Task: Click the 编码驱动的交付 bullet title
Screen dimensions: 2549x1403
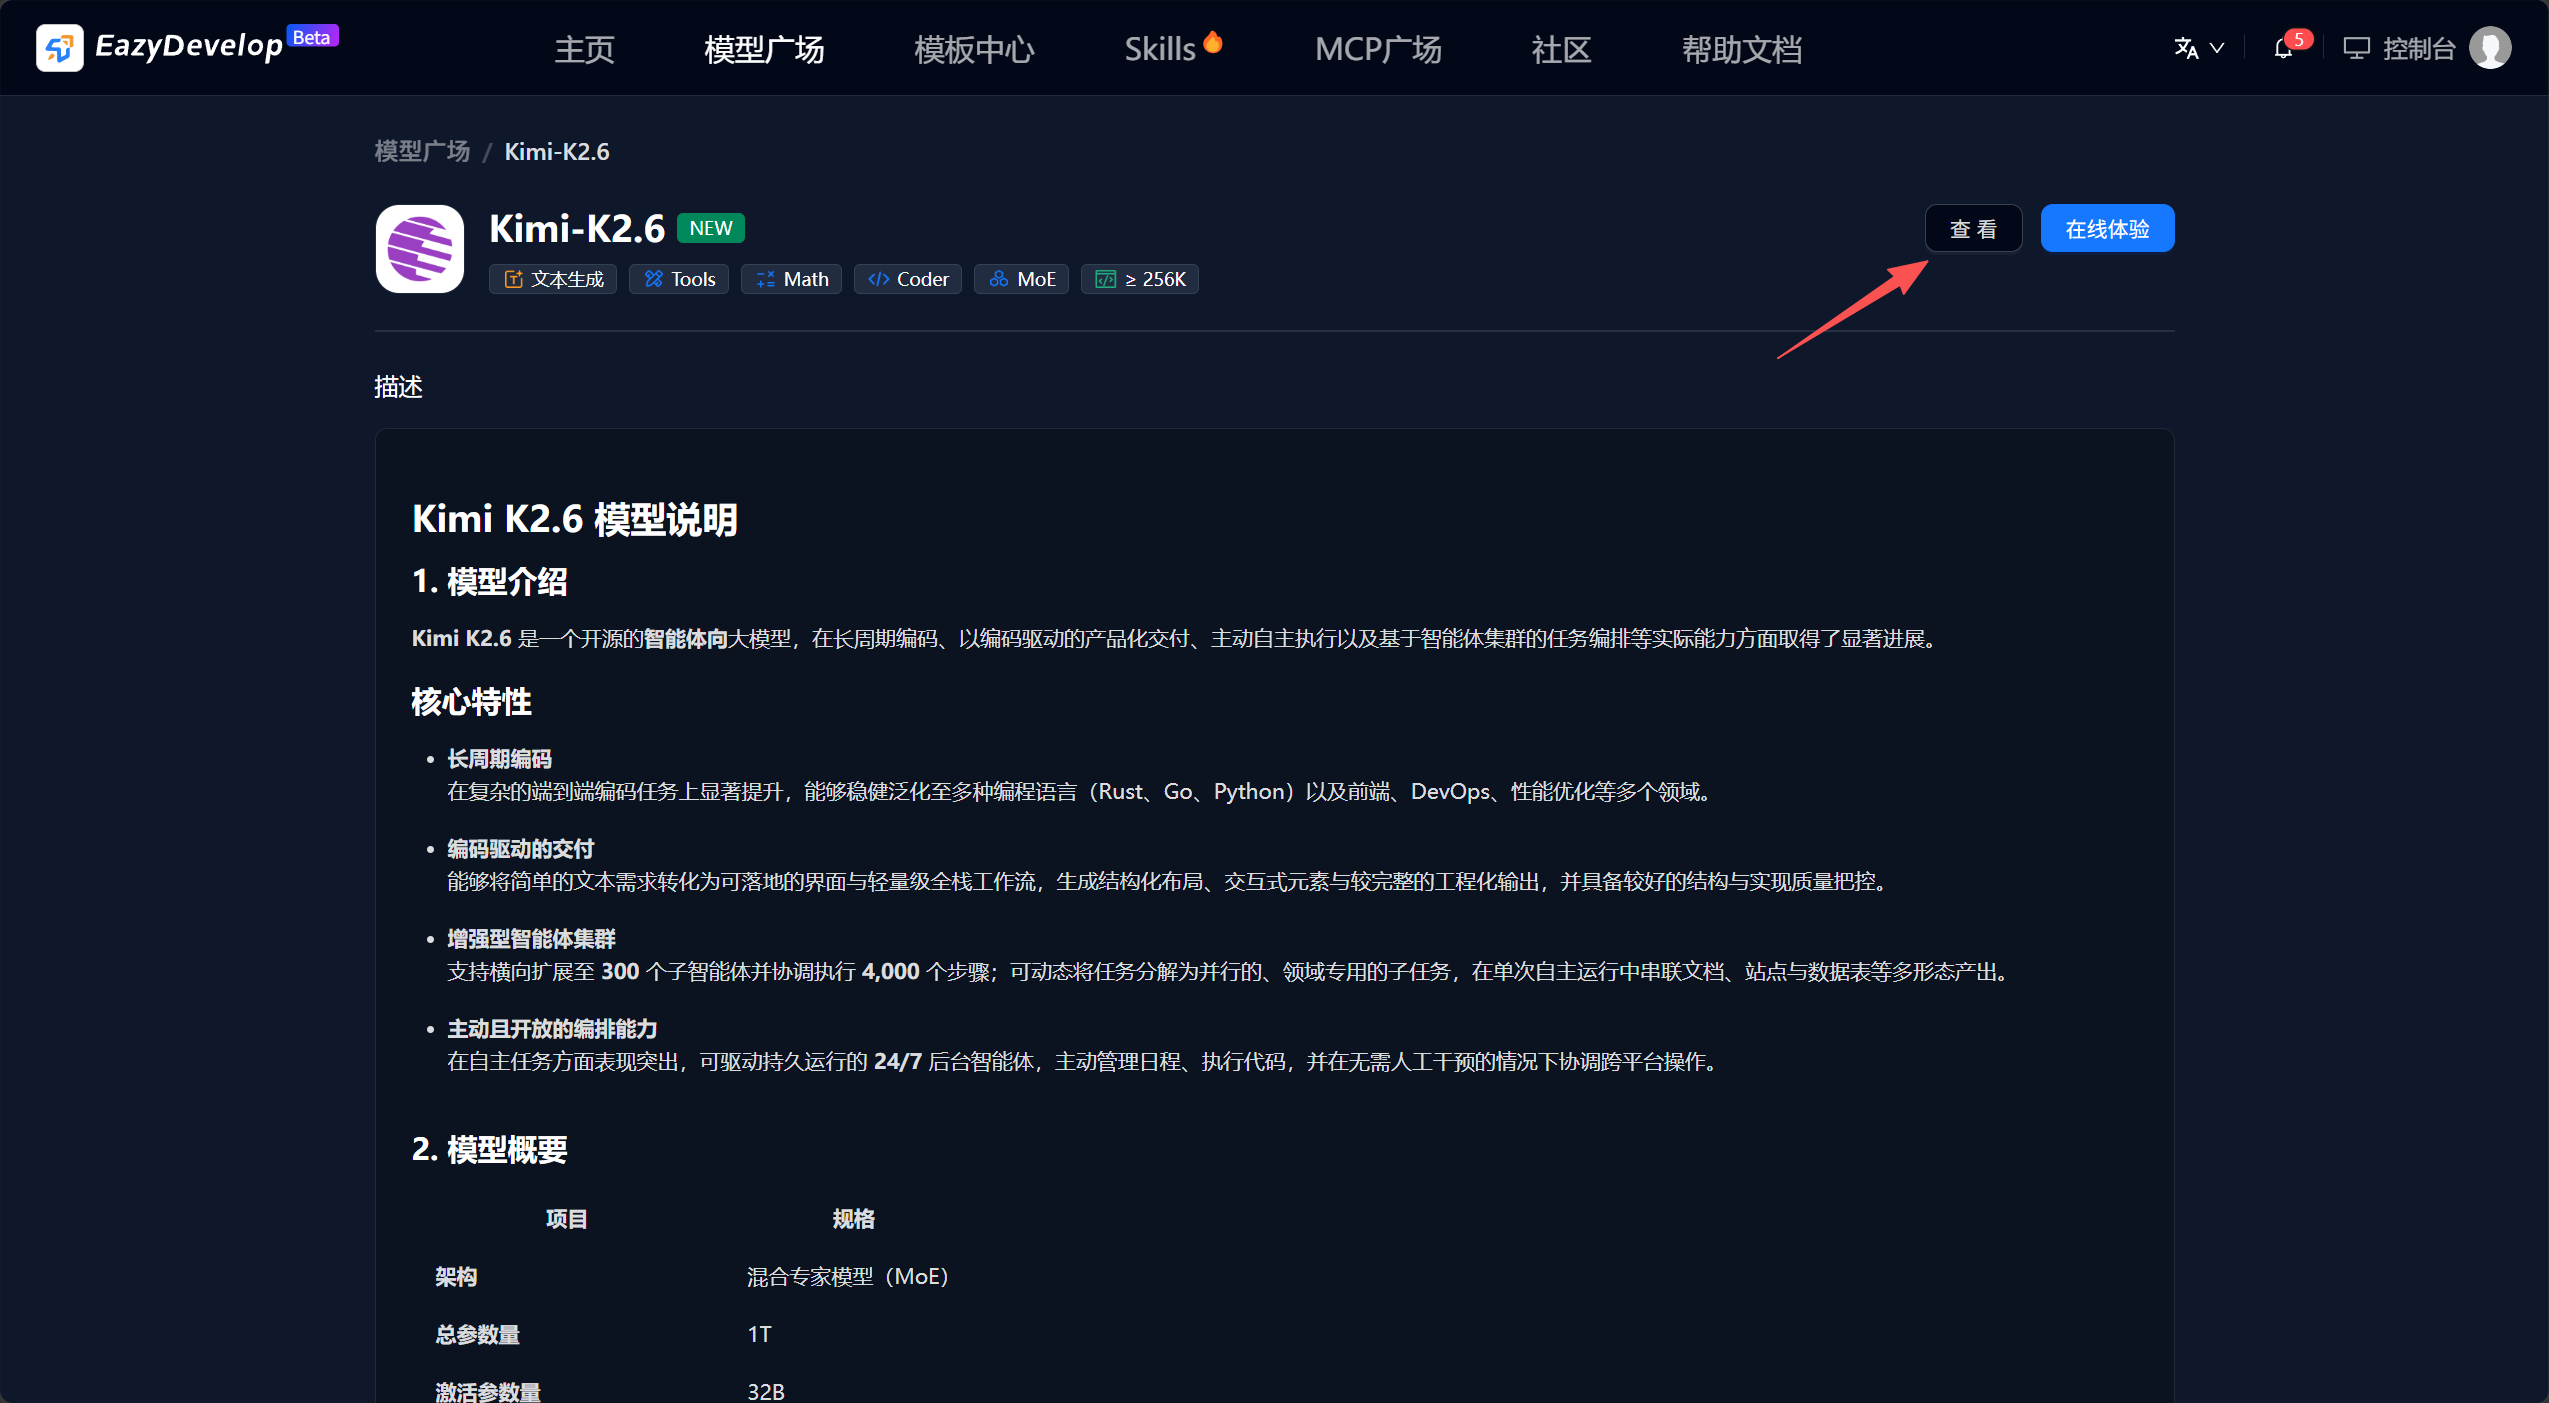Action: tap(520, 849)
